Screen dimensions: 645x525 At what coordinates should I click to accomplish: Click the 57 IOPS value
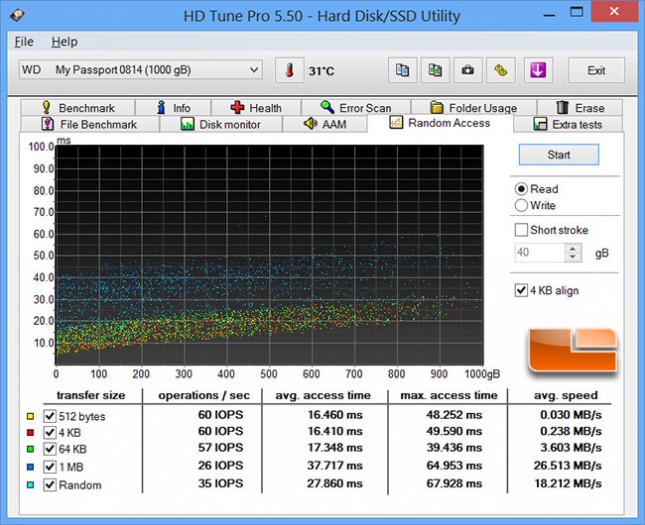click(x=220, y=447)
